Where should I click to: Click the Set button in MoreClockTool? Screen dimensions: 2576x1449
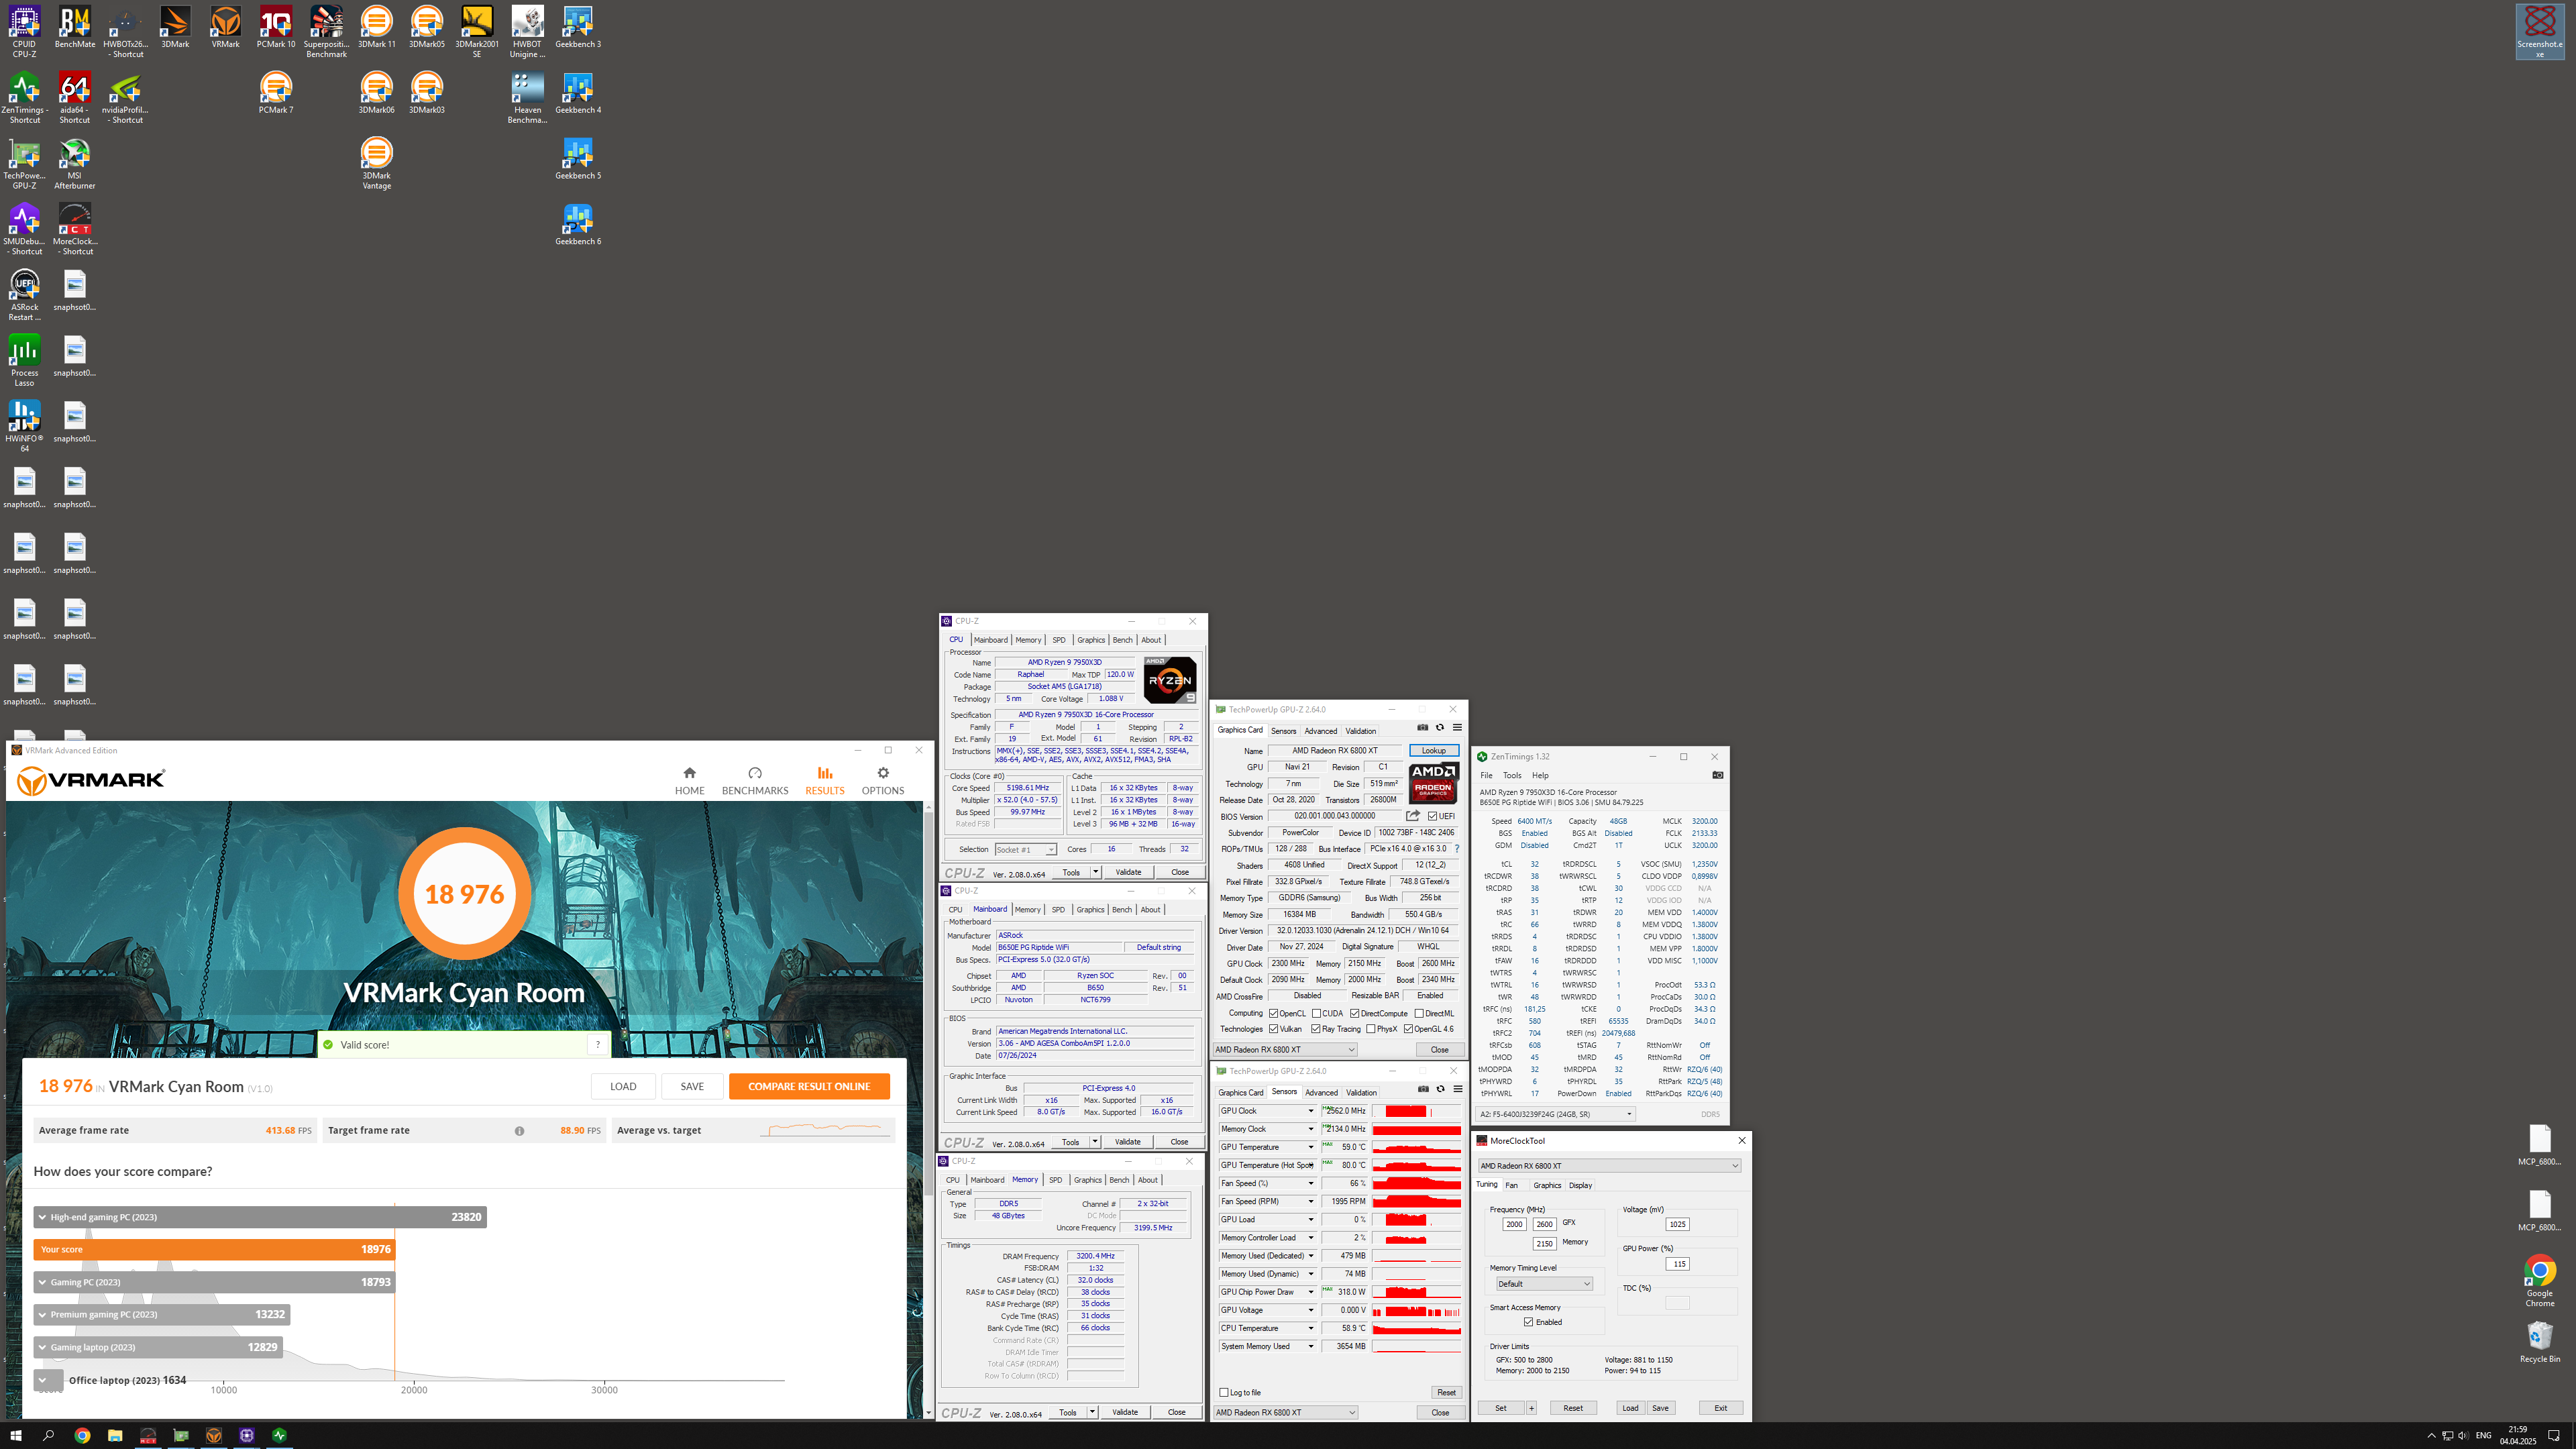1501,1408
